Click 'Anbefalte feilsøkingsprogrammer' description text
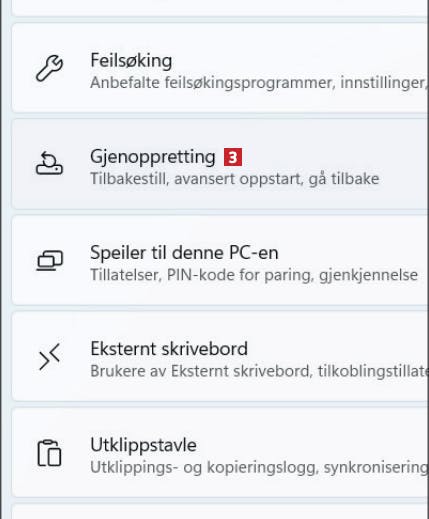429x519 pixels. point(213,83)
